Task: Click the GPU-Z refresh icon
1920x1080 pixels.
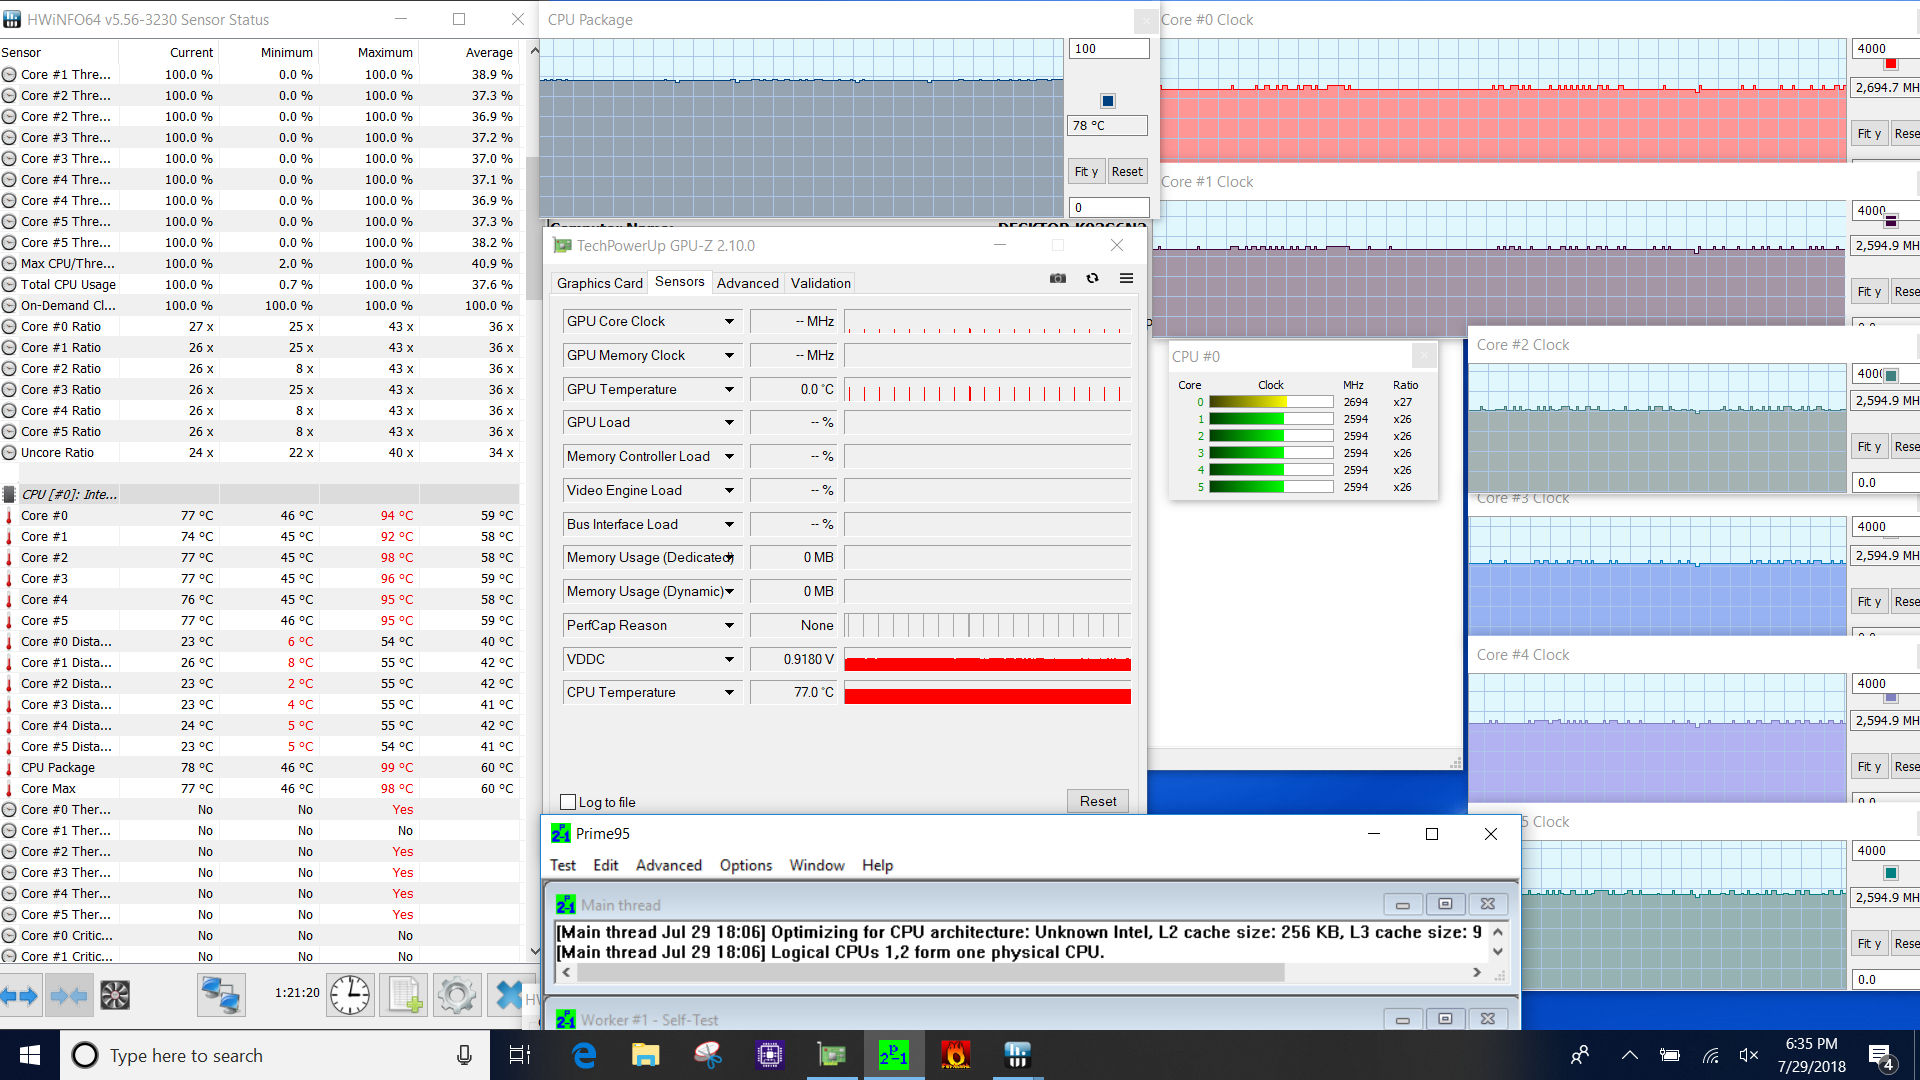Action: (1092, 279)
